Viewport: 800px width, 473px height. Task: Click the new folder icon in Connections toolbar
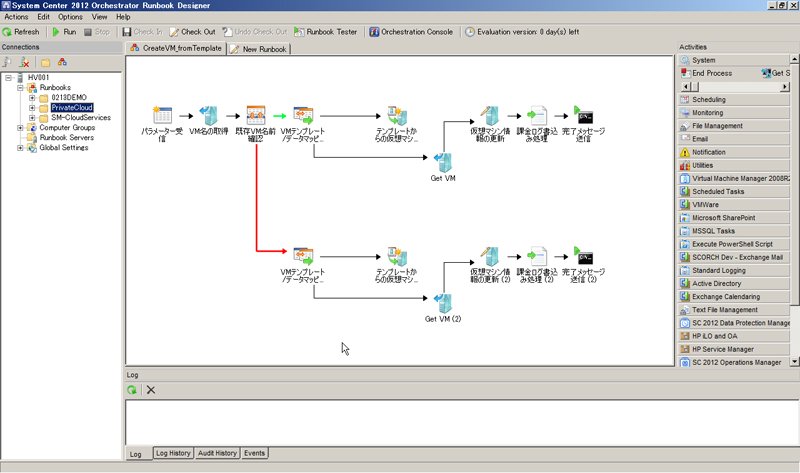coord(45,62)
